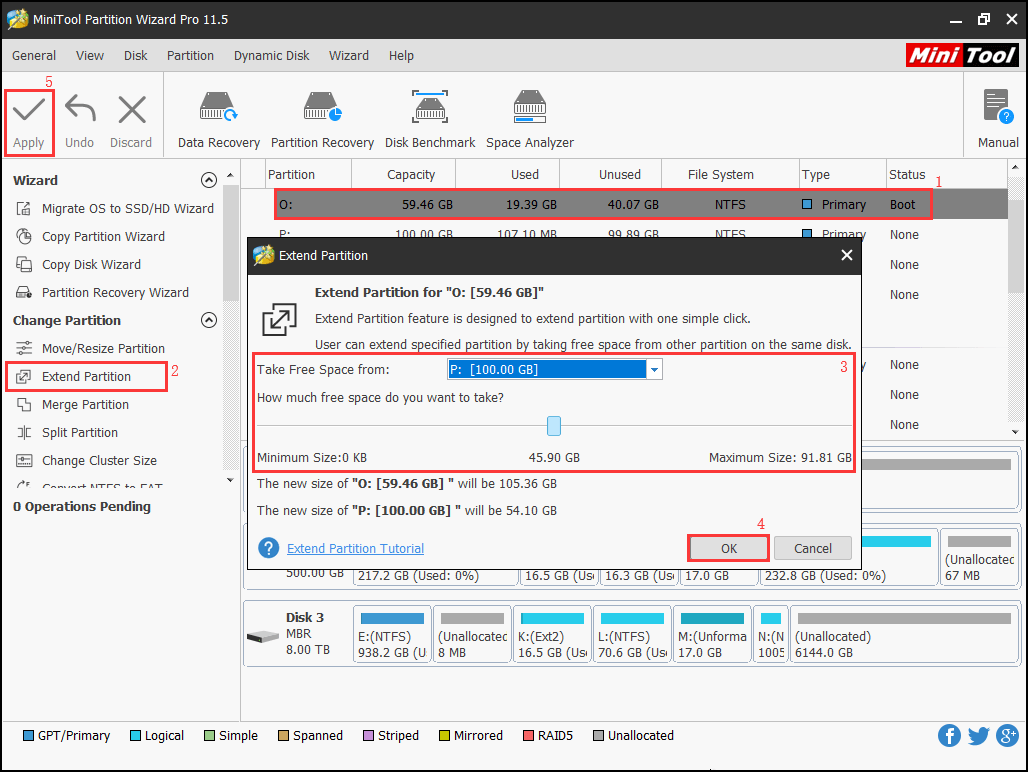
Task: Click Copy Partition Wizard icon
Action: pos(24,237)
